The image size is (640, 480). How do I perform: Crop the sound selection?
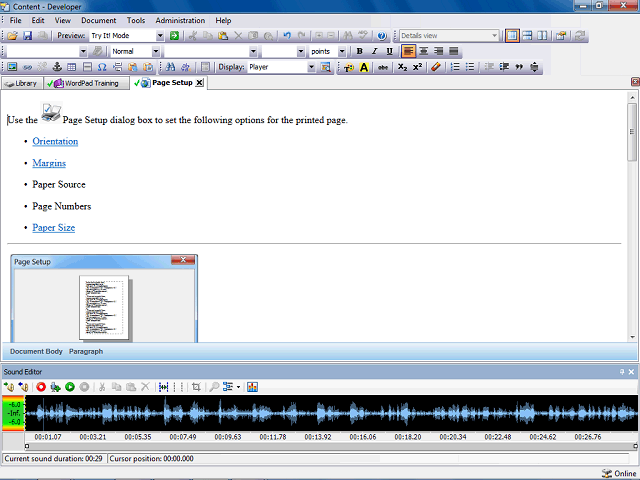click(x=196, y=387)
